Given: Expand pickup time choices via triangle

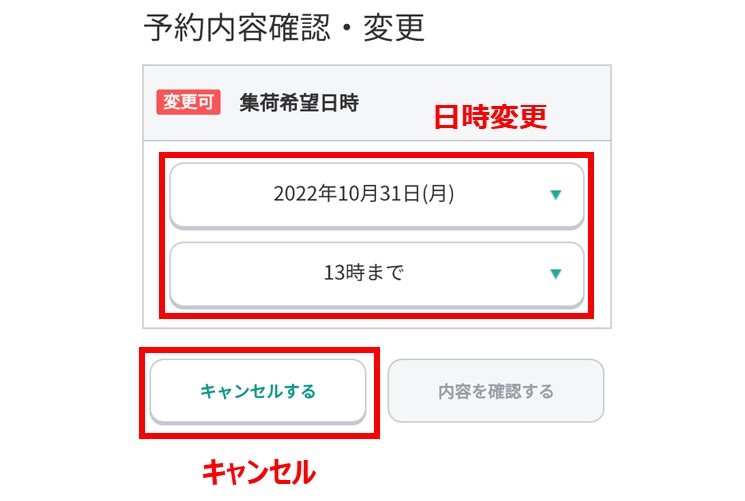Looking at the screenshot, I should coord(556,274).
